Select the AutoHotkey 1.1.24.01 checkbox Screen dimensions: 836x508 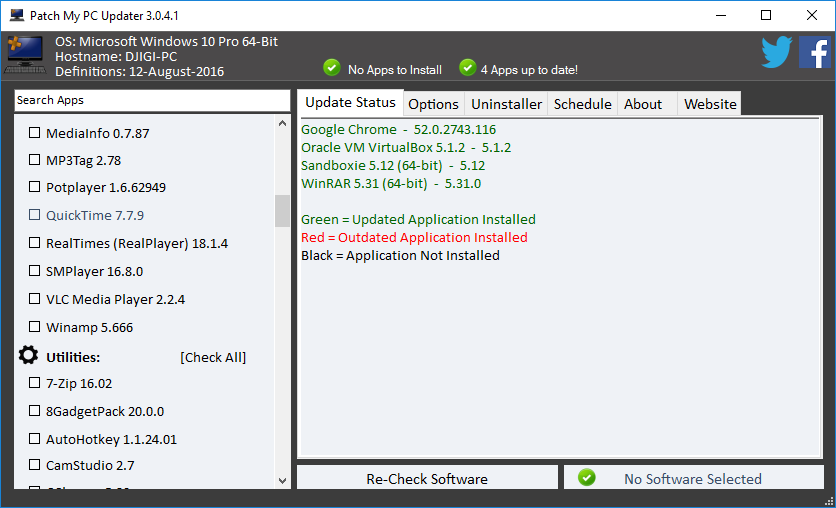[34, 439]
